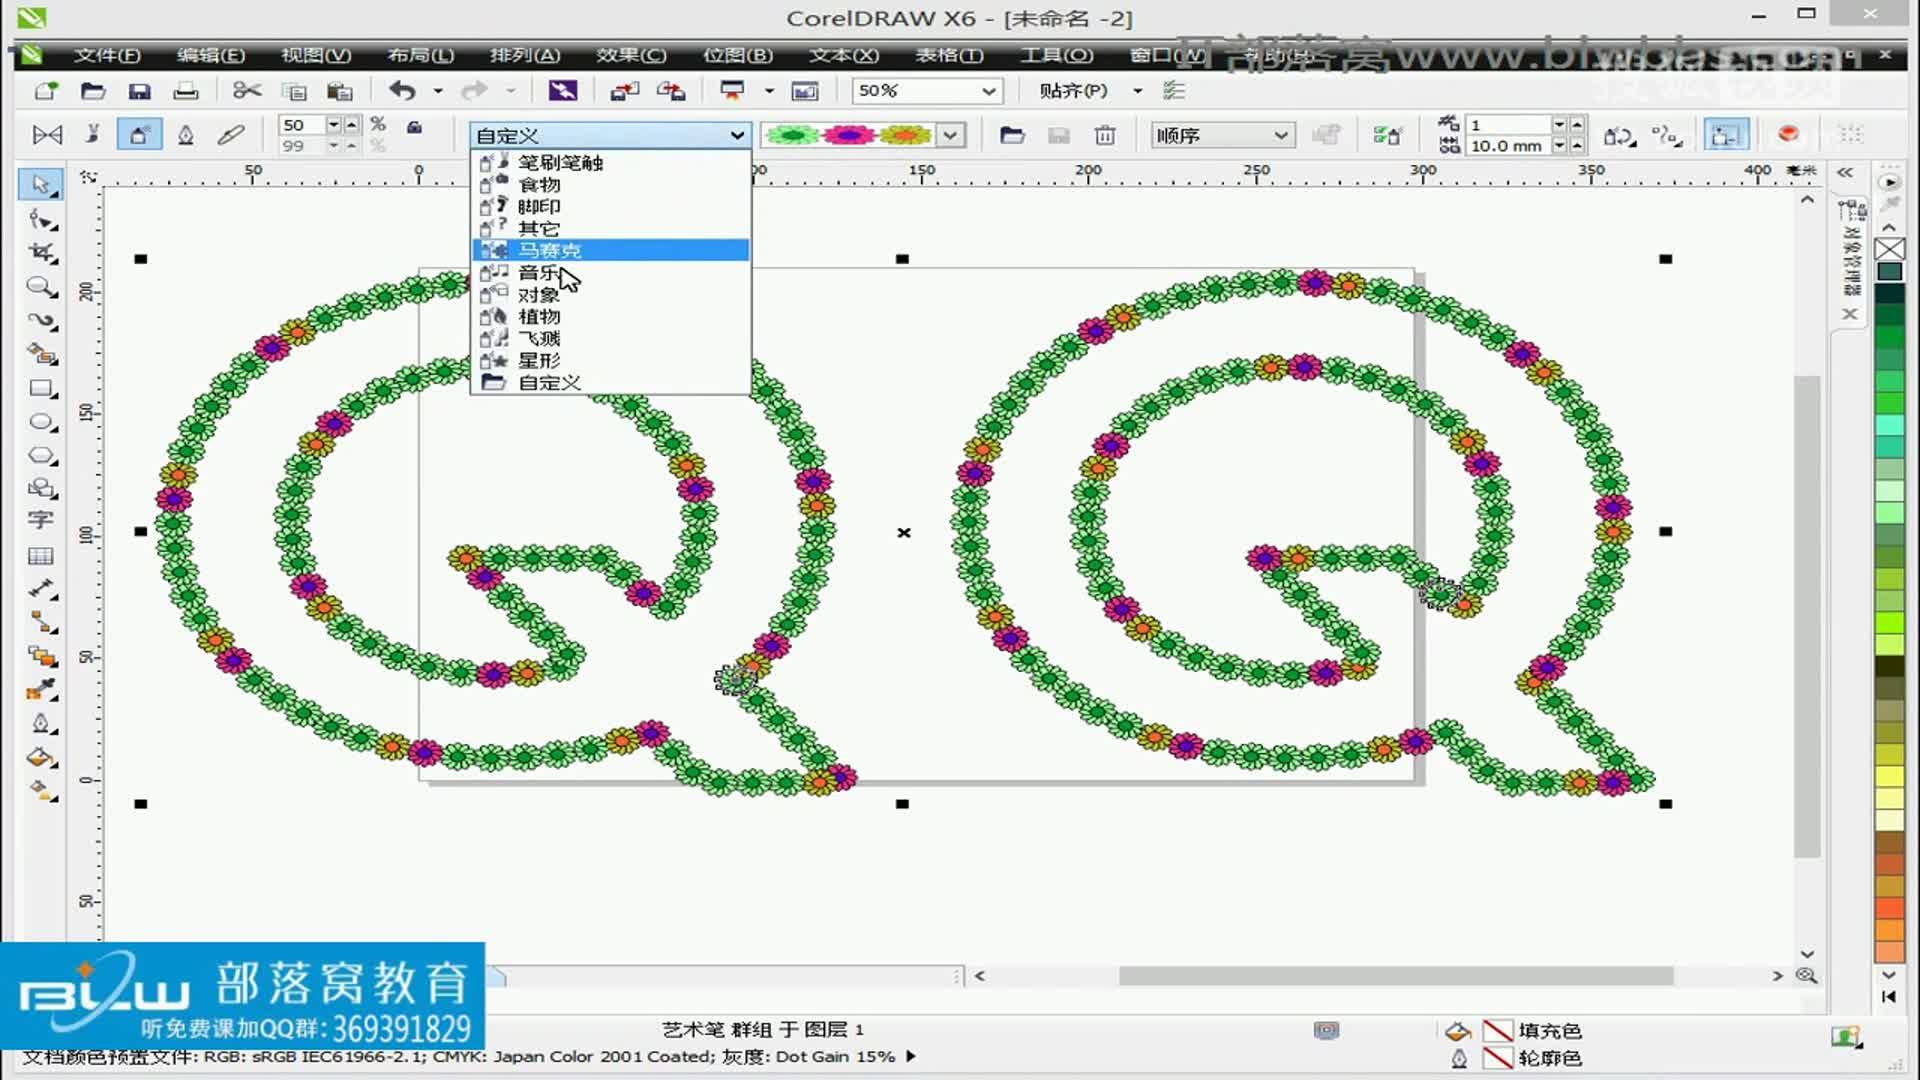This screenshot has height=1080, width=1920.
Task: Click the Delete spraylist trash icon
Action: click(1104, 135)
